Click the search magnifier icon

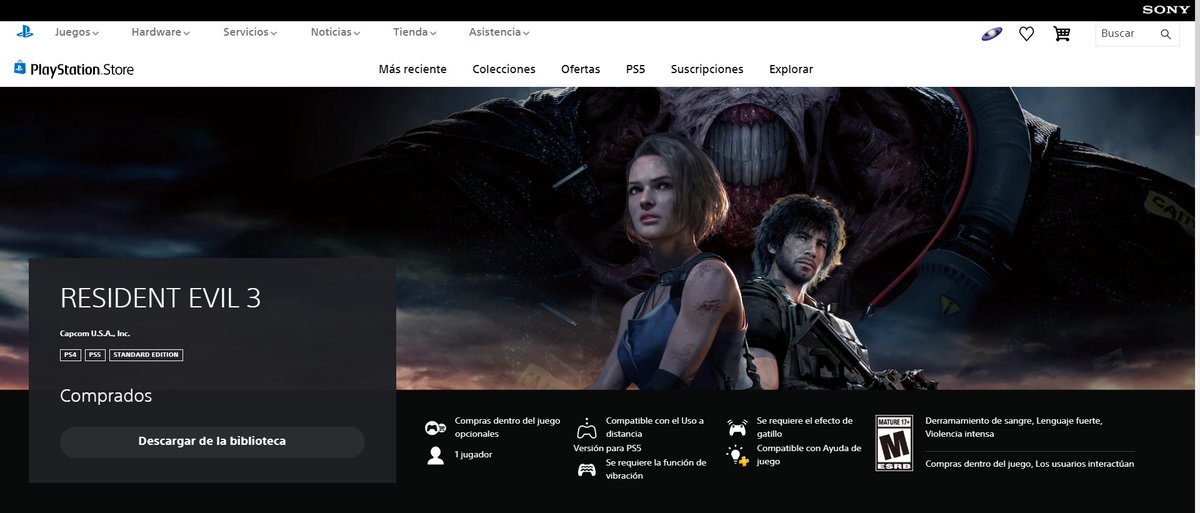pos(1165,34)
